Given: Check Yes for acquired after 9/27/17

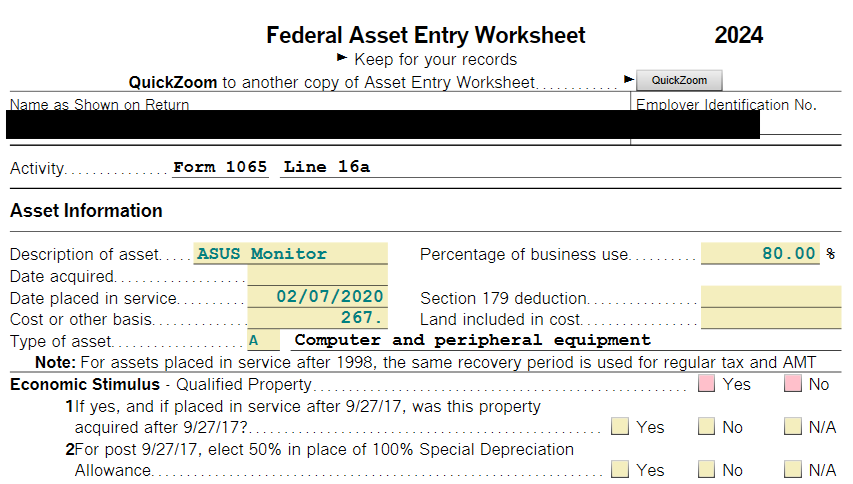Looking at the screenshot, I should pos(620,427).
